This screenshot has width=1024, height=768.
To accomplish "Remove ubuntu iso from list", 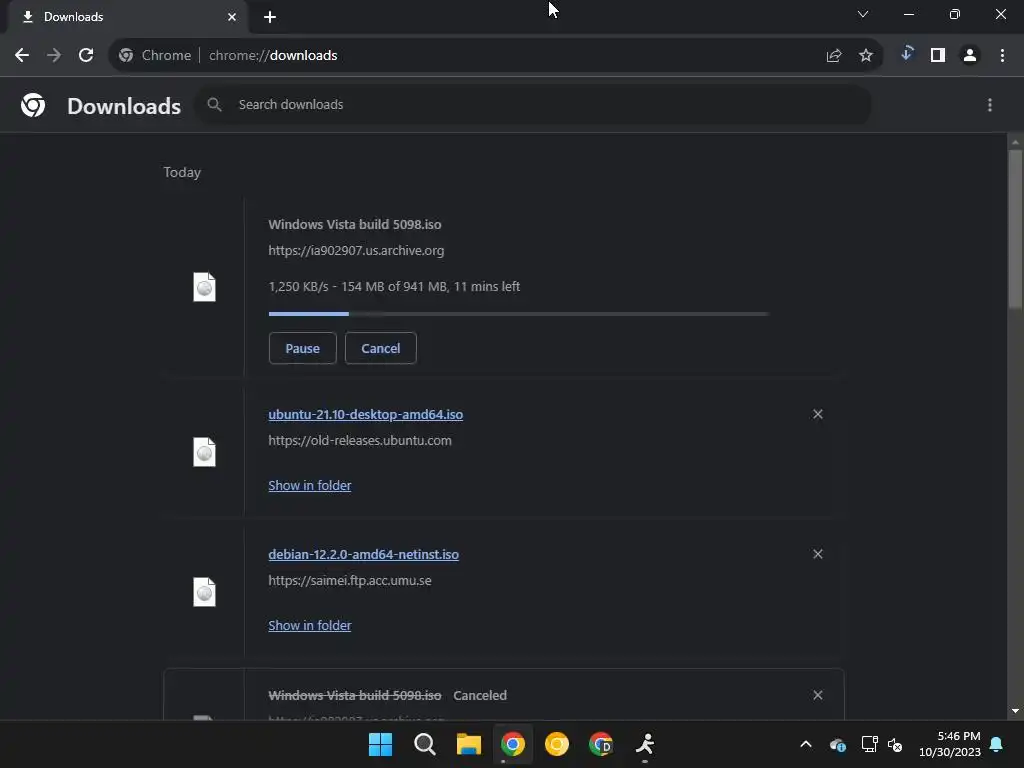I will click(x=818, y=414).
